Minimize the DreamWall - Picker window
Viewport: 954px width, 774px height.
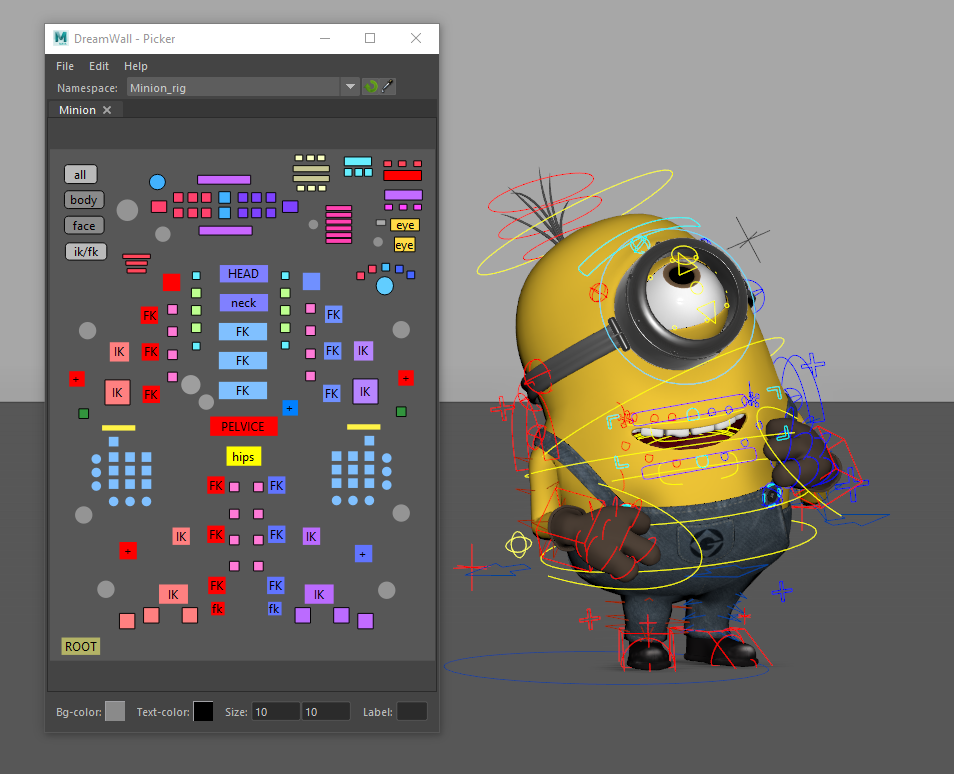coord(325,38)
